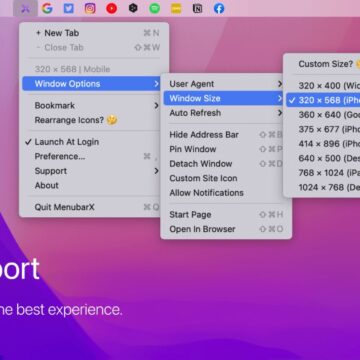Choose the Close Tab menu entry
360x360 pixels.
point(94,47)
